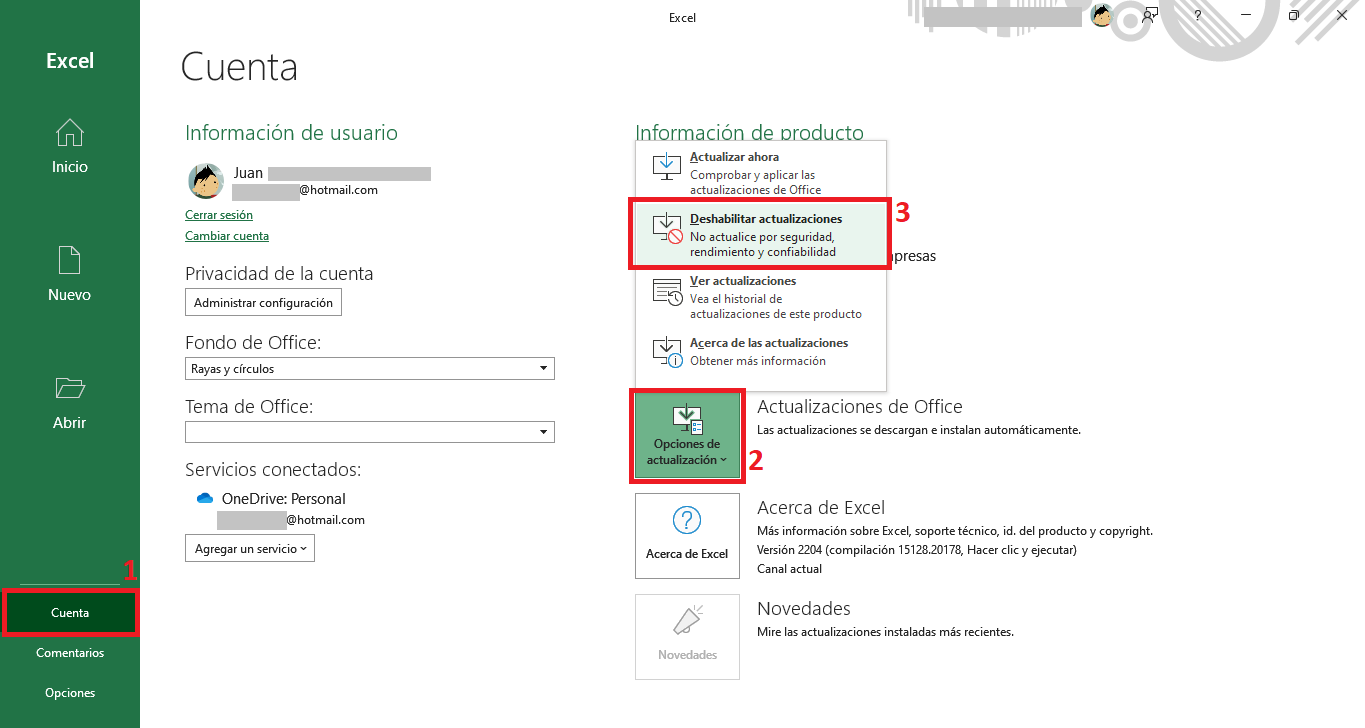The height and width of the screenshot is (728, 1365).
Task: Click the title bar profile avatar
Action: point(1102,15)
